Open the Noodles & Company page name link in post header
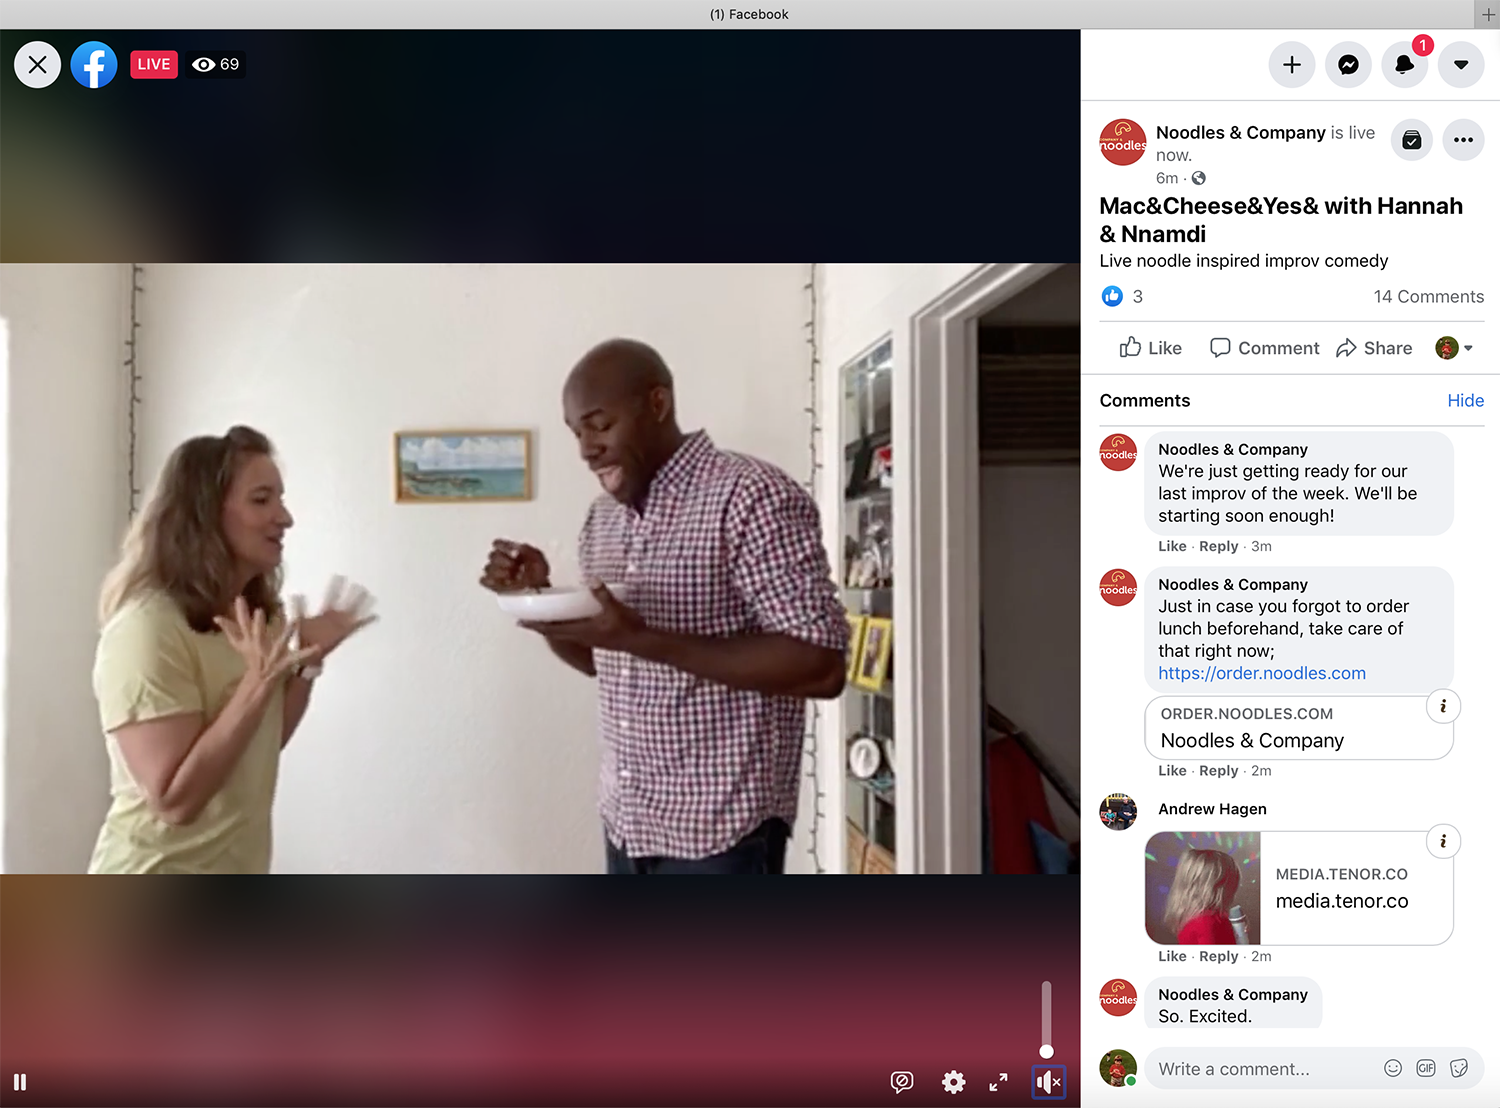Screen dimensions: 1500x1108 click(1241, 132)
